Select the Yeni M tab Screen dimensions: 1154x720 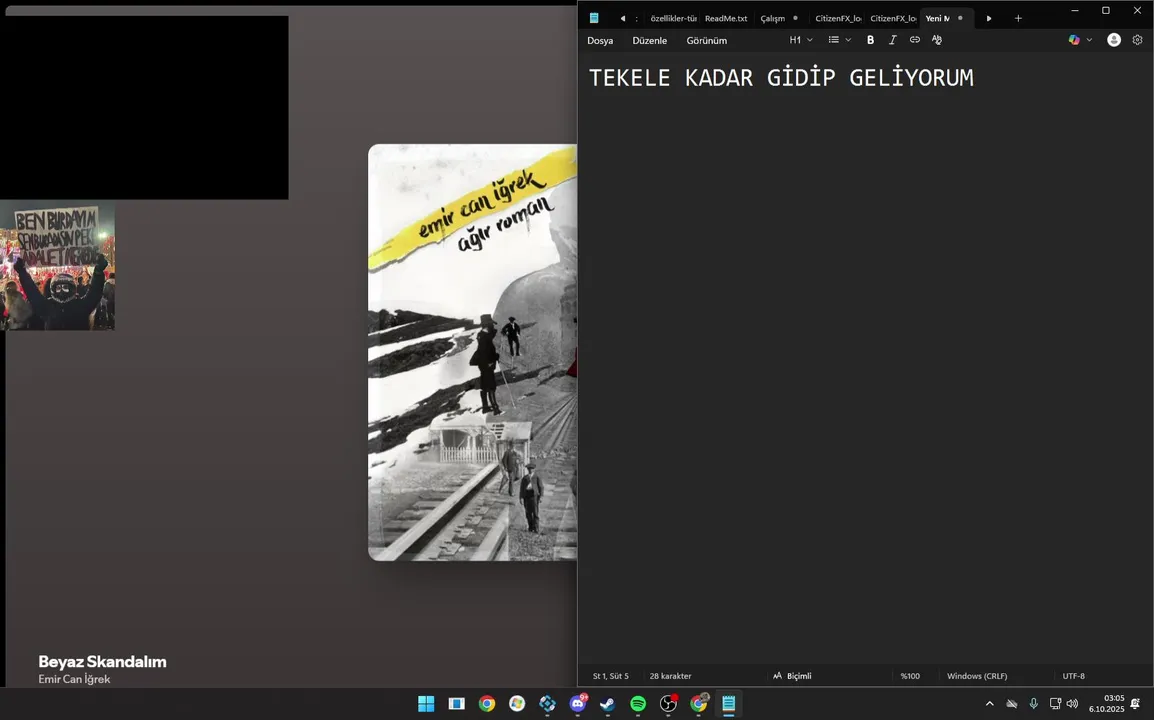(x=945, y=18)
